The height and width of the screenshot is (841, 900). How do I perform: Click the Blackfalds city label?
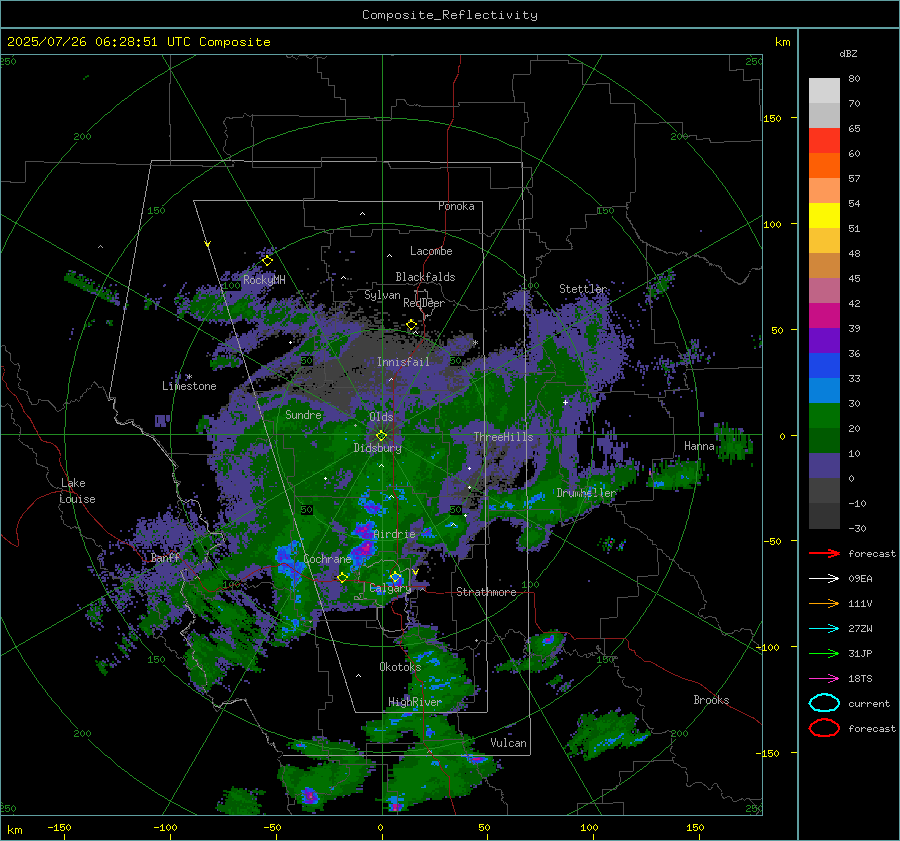pyautogui.click(x=425, y=277)
